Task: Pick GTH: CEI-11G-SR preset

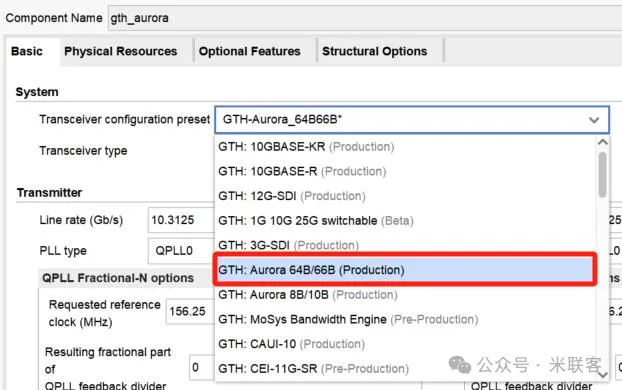Action: click(405, 369)
